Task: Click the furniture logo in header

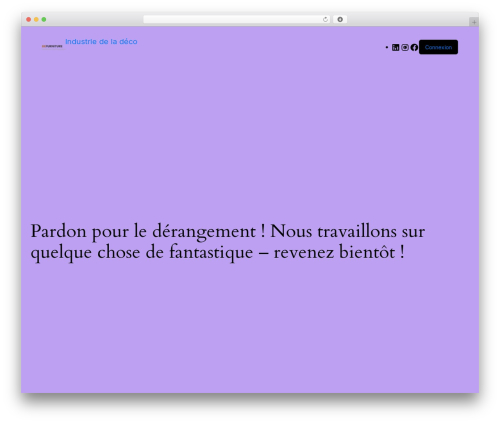Action: 52,46
